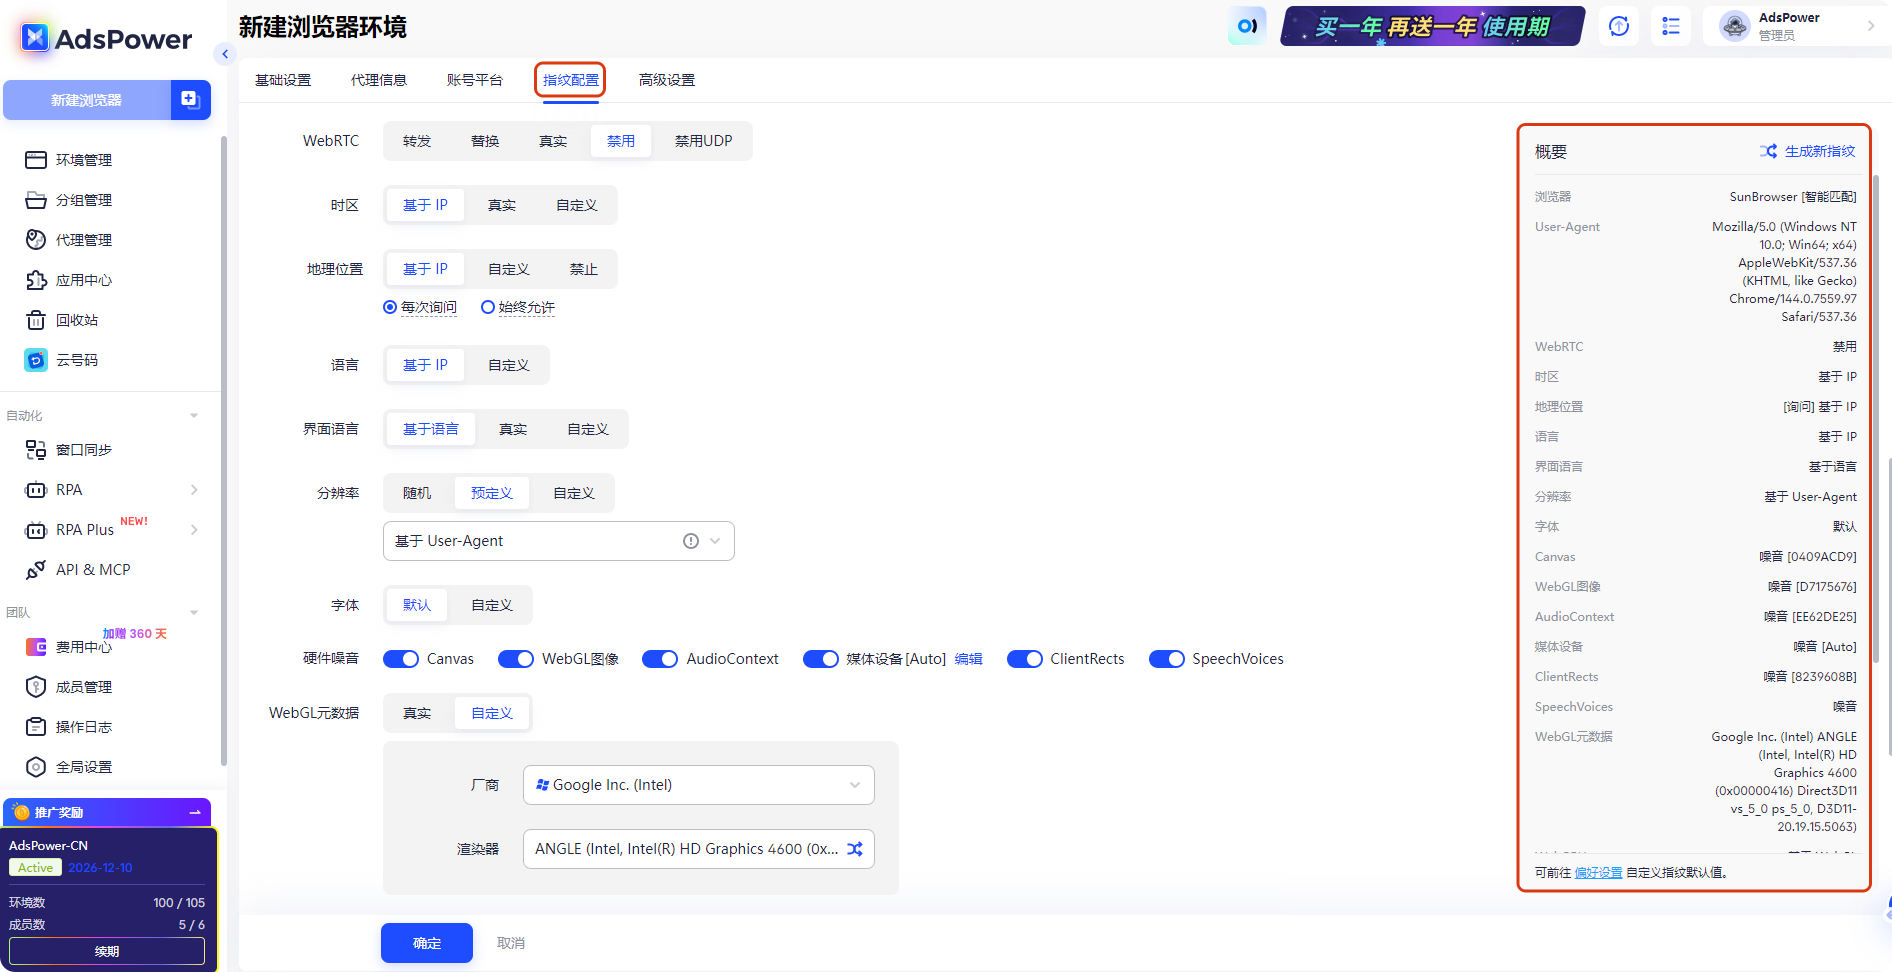Click the shuffle icon beside 渲染器 field
Image resolution: width=1892 pixels, height=972 pixels.
tap(855, 848)
